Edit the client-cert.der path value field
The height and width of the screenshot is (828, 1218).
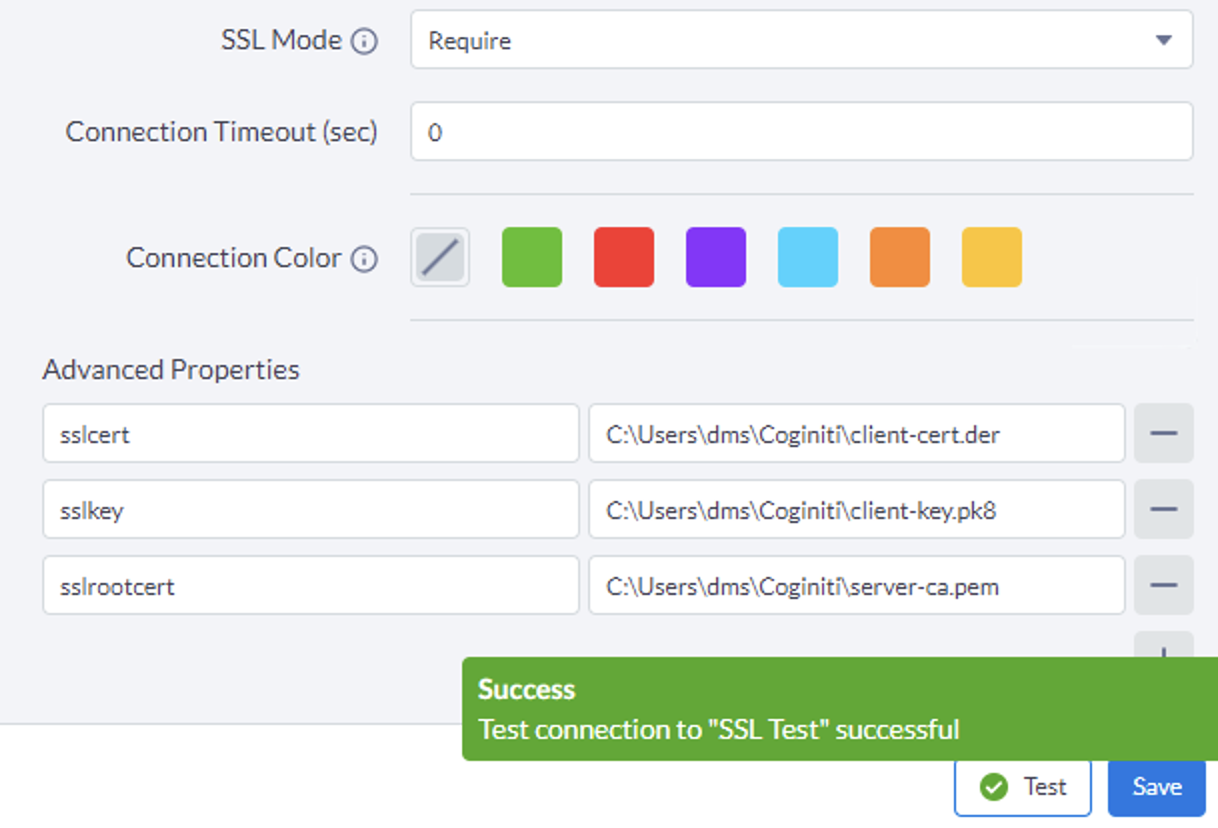coord(857,433)
